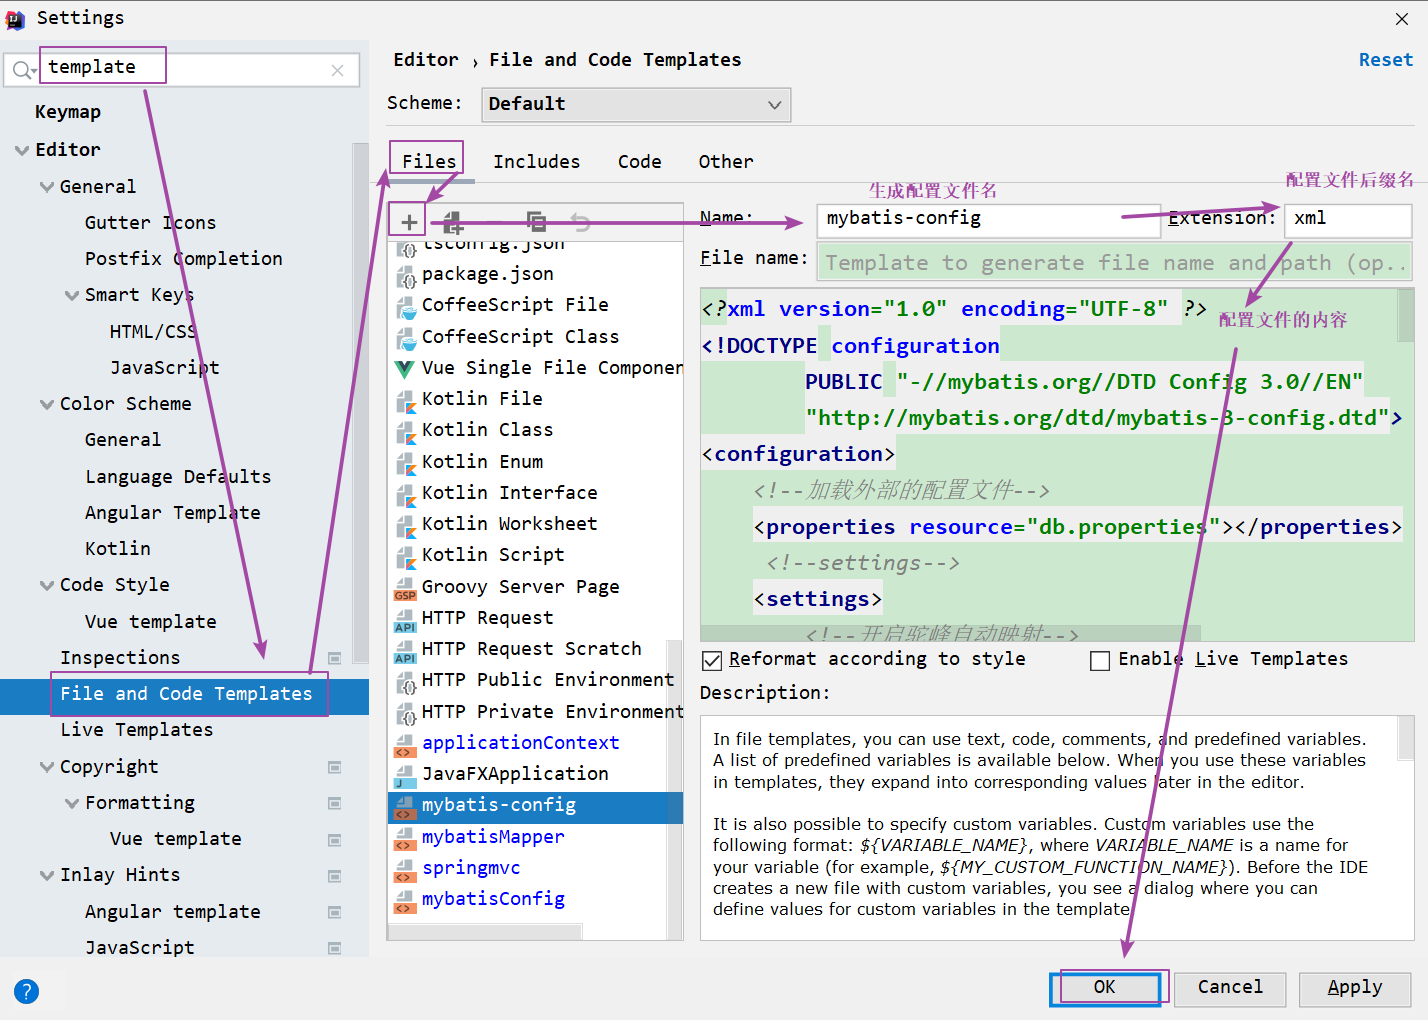
Task: Collapse the Copyright node
Action: [47, 767]
